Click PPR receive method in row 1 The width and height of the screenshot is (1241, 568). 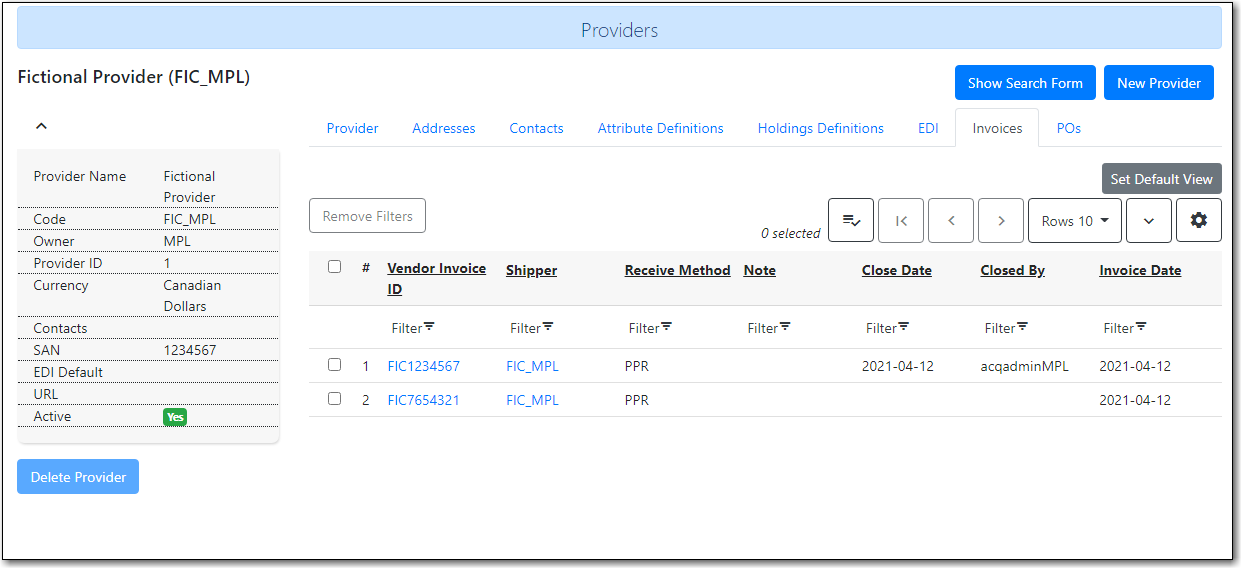(x=637, y=366)
